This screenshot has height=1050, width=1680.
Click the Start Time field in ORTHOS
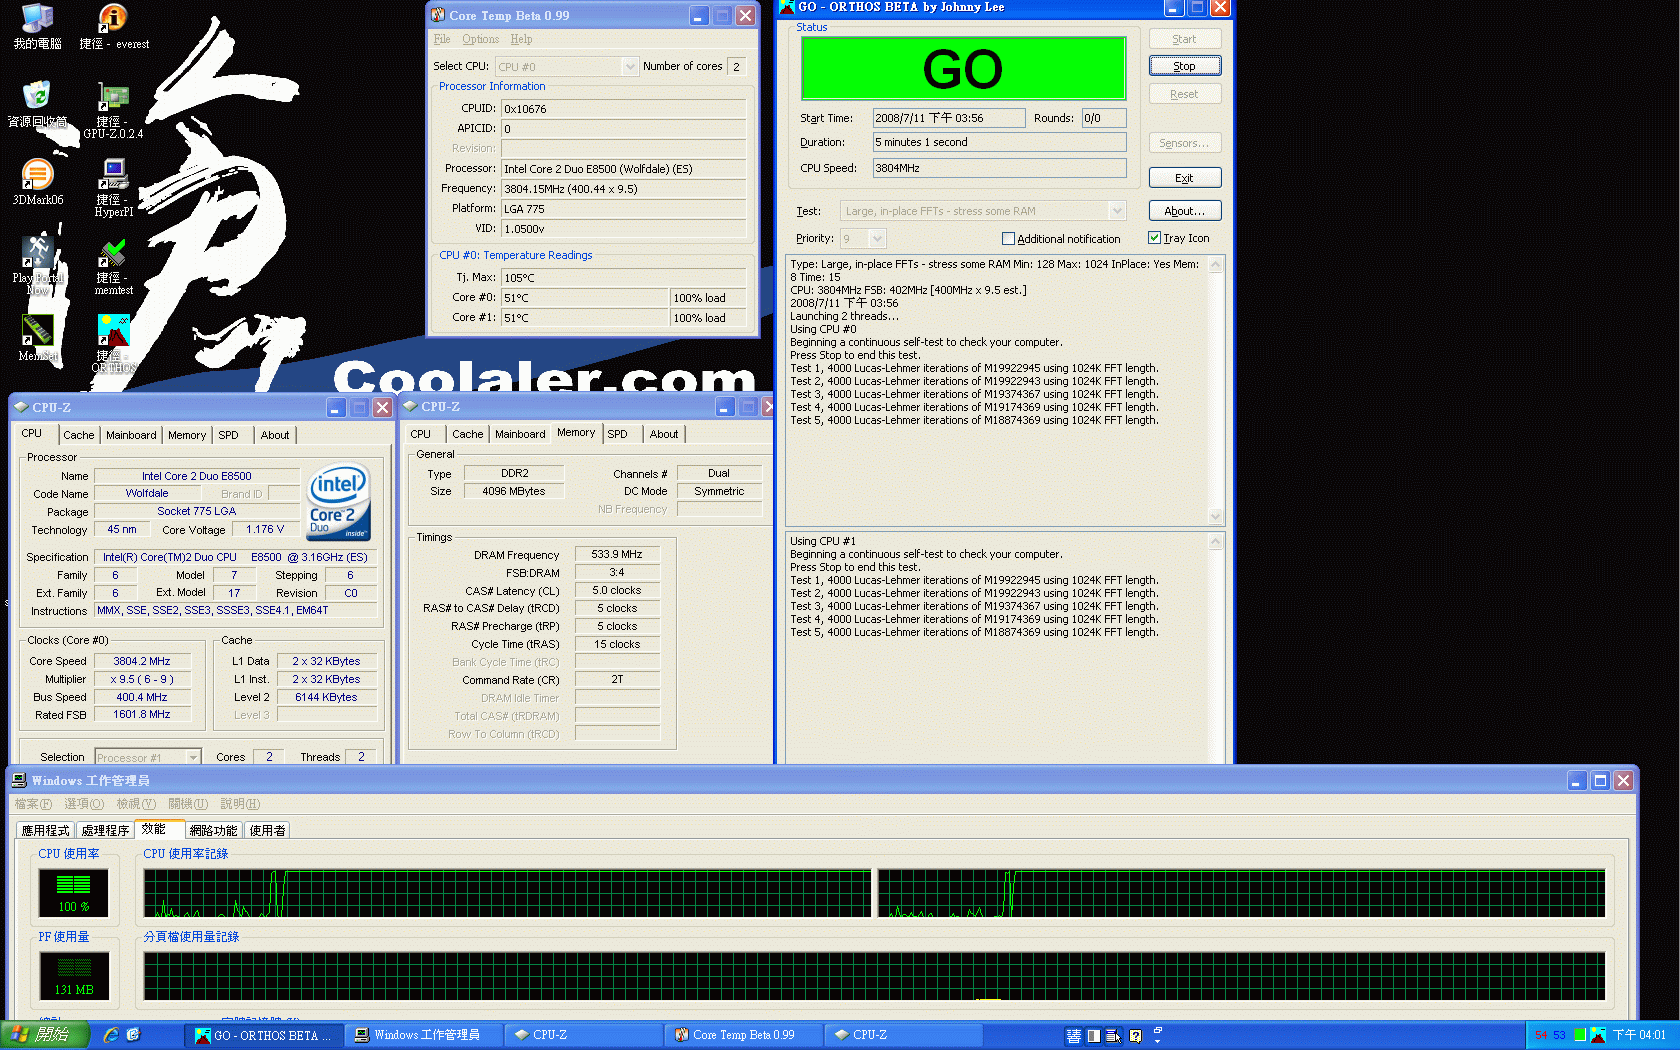[948, 118]
